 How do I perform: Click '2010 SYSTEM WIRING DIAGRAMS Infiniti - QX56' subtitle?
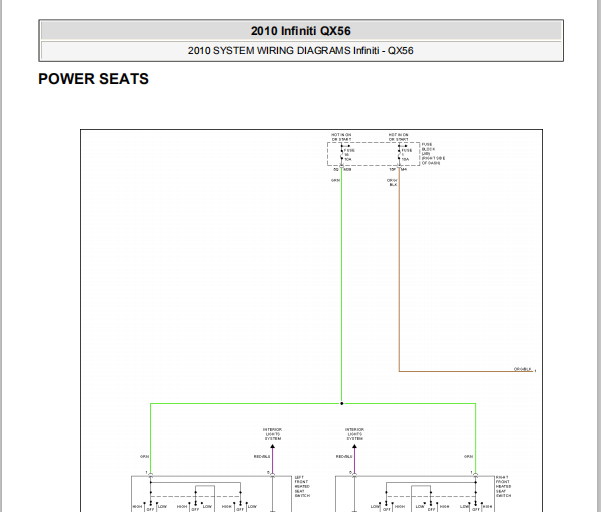coord(300,51)
